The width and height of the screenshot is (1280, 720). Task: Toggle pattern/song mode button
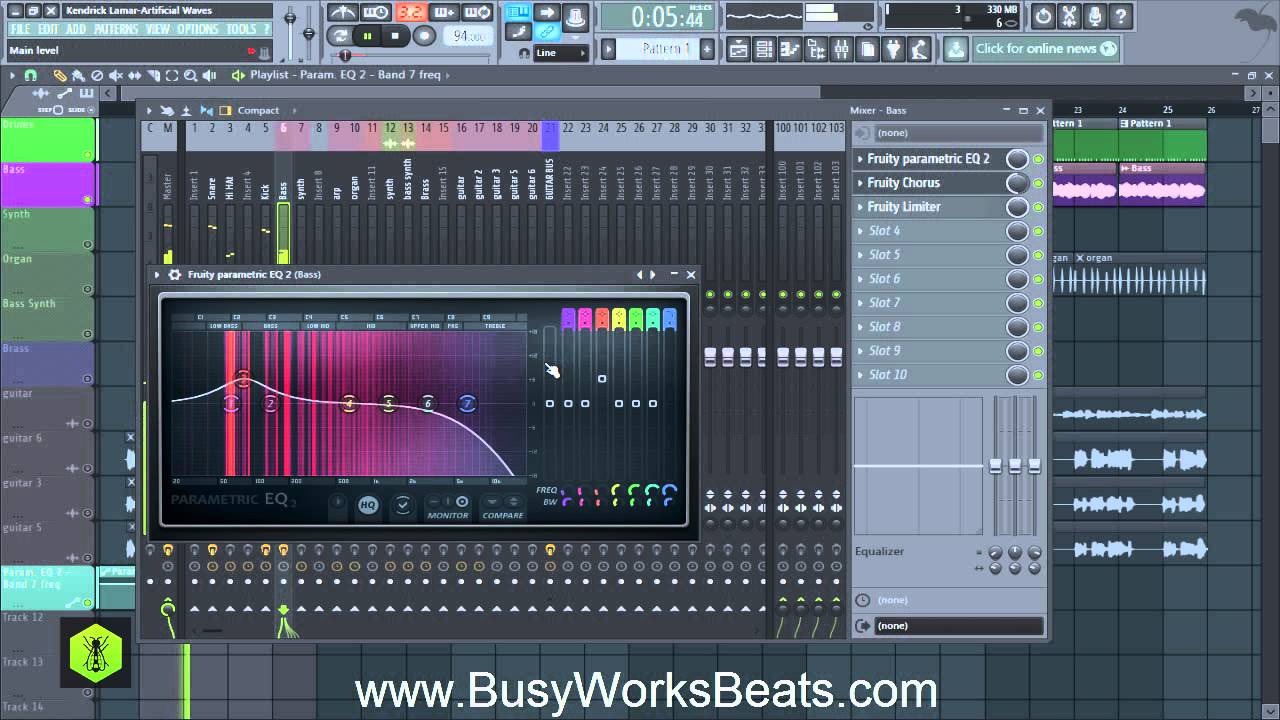coord(340,36)
